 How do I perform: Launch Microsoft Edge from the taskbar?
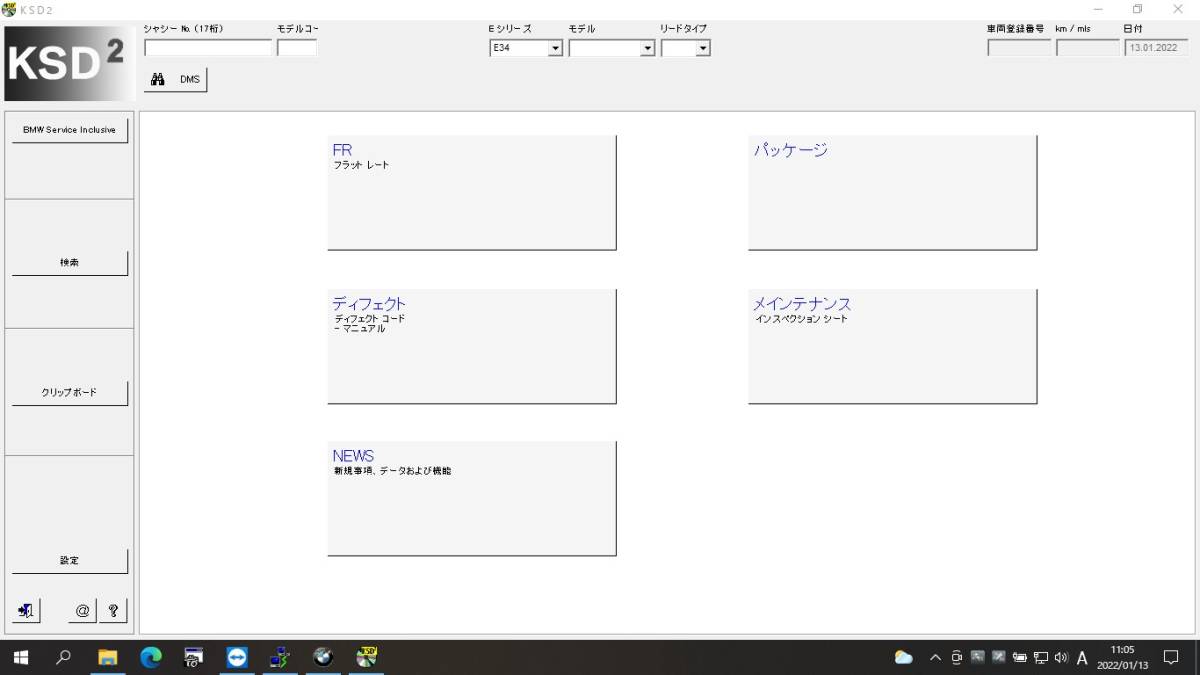pos(150,657)
